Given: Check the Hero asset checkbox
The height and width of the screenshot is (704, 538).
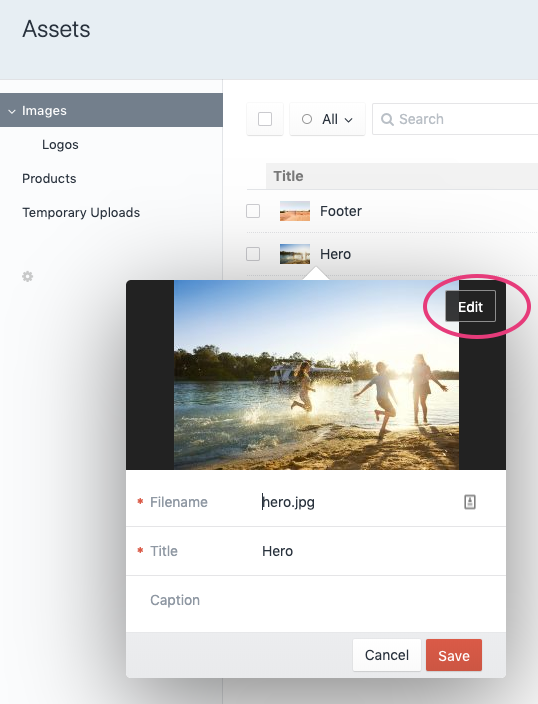Looking at the screenshot, I should click(x=253, y=254).
